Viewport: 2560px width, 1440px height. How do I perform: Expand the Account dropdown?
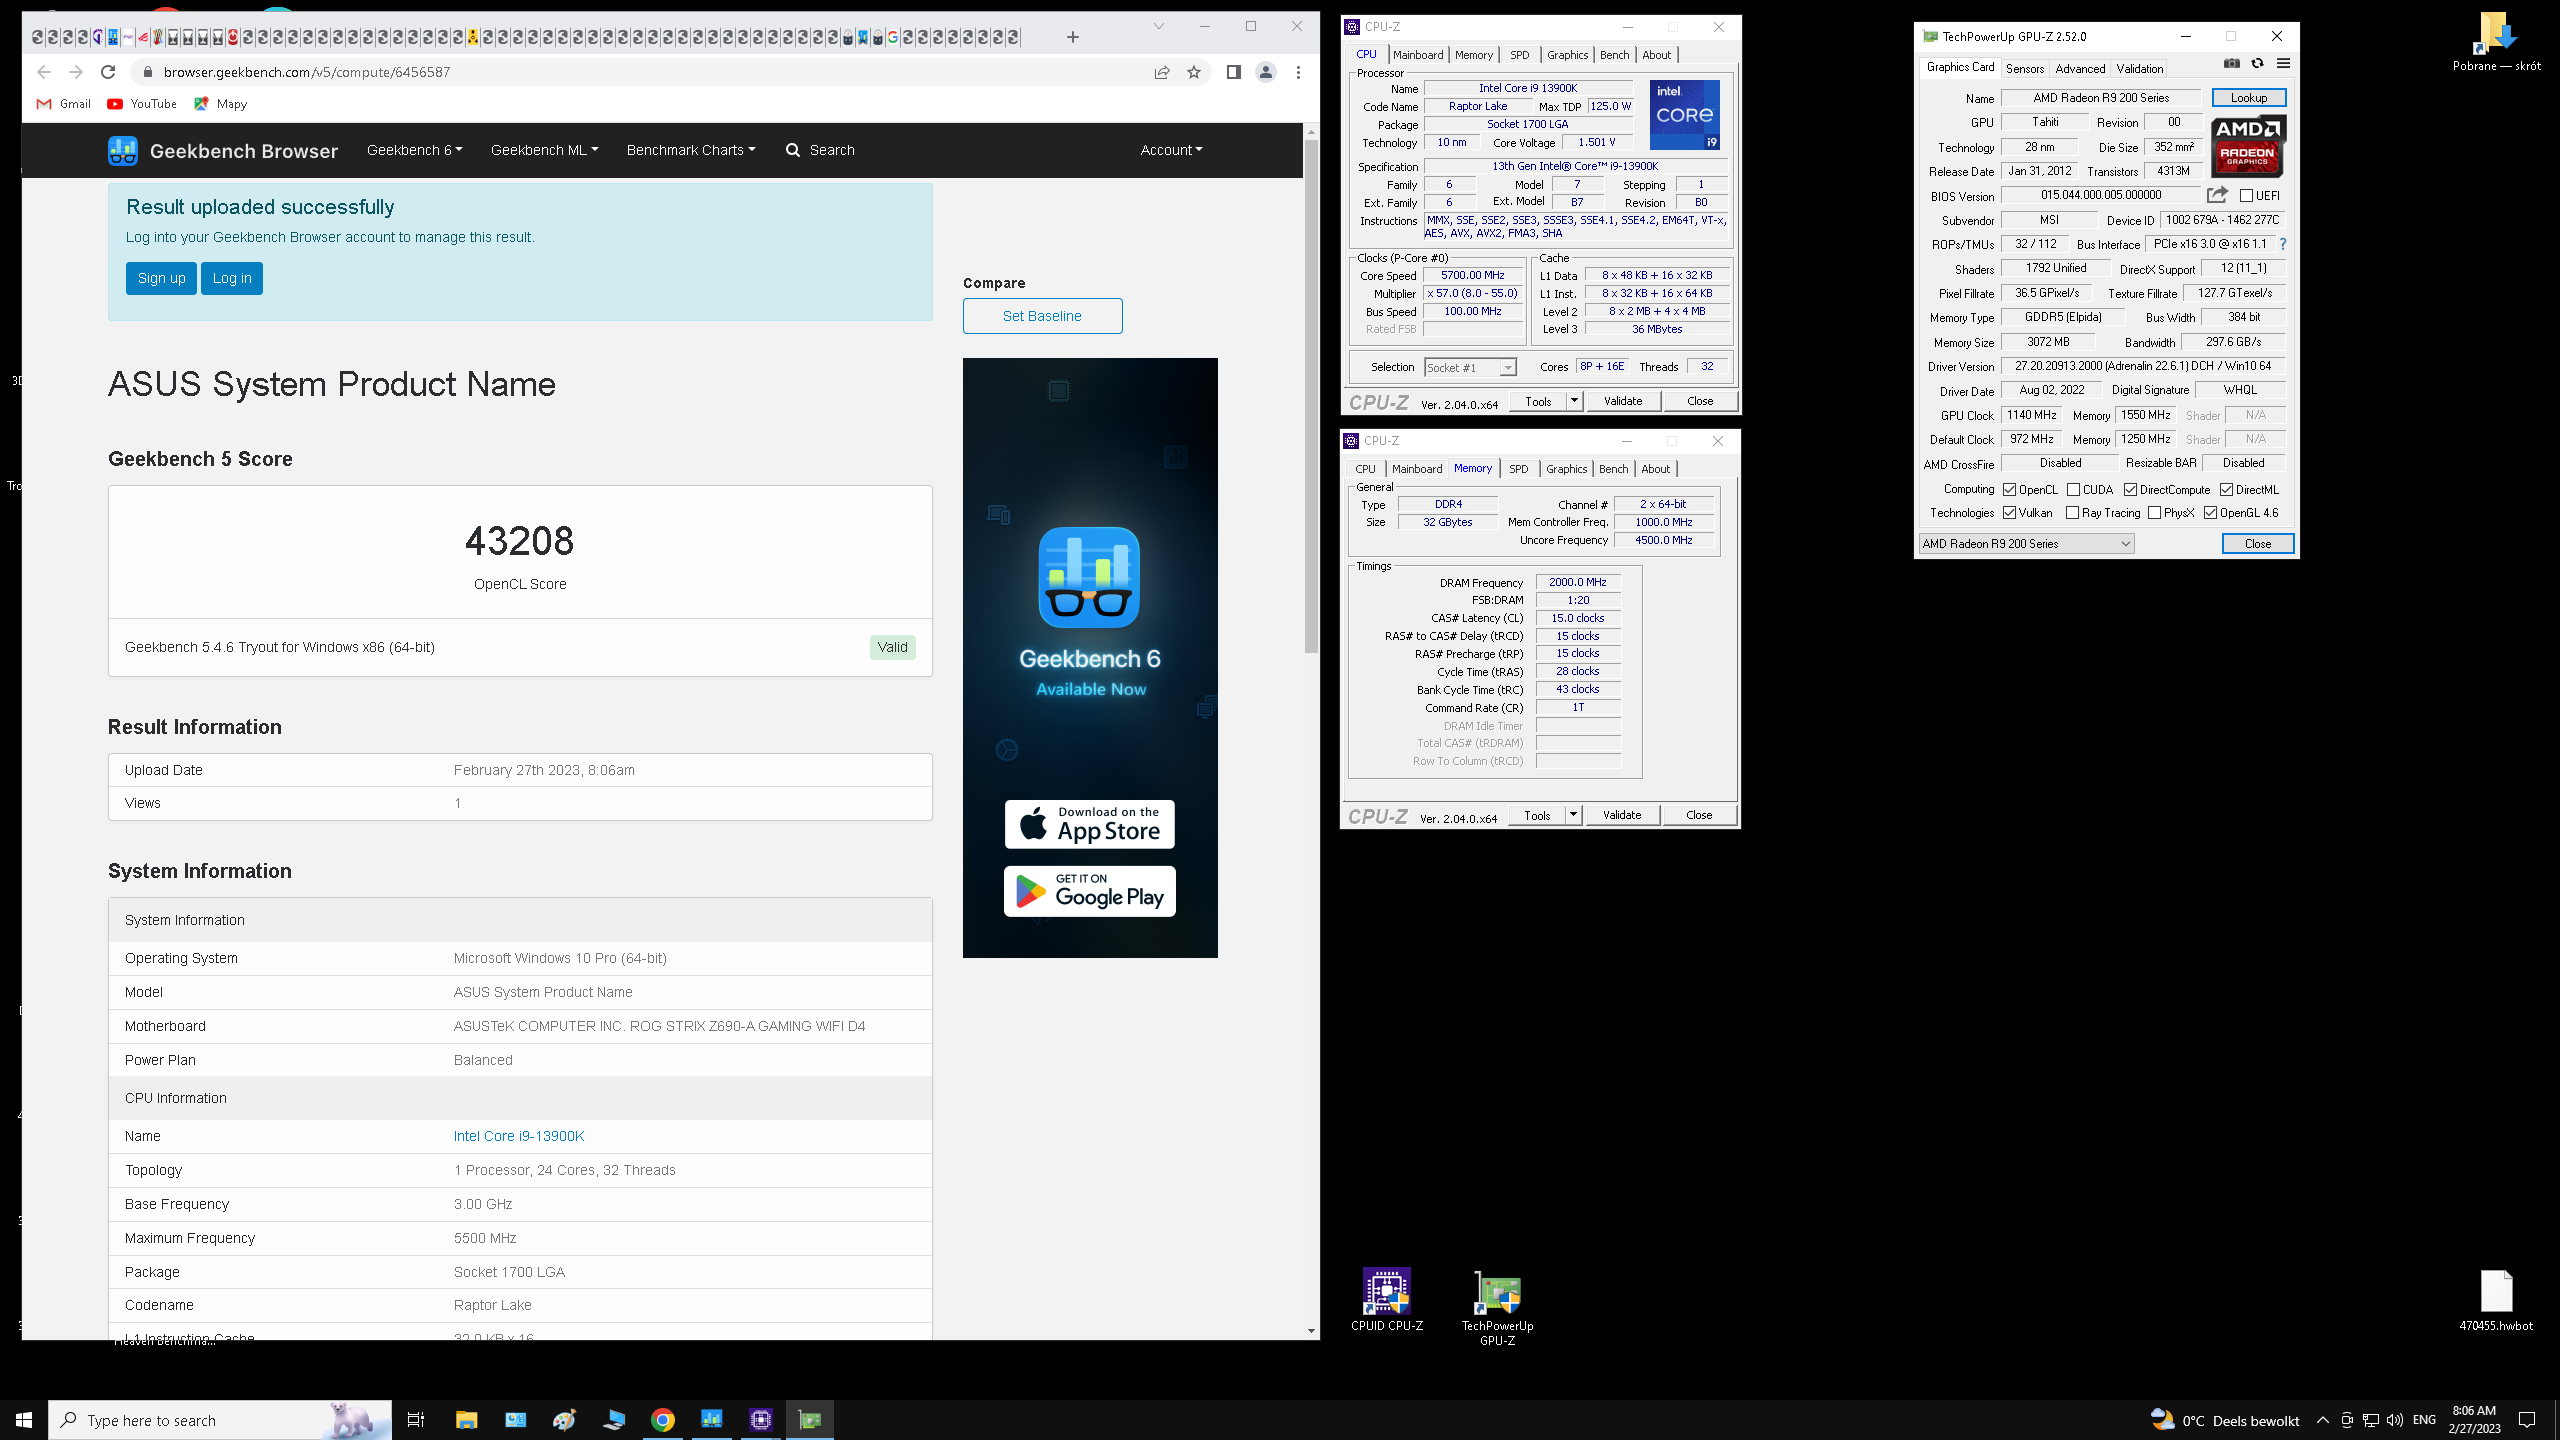pos(1171,150)
